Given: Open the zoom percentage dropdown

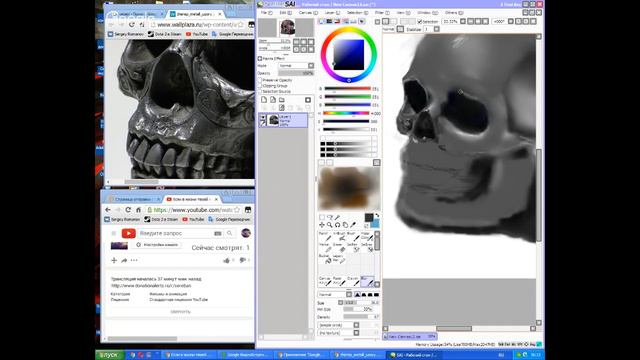Looking at the screenshot, I should click(463, 21).
